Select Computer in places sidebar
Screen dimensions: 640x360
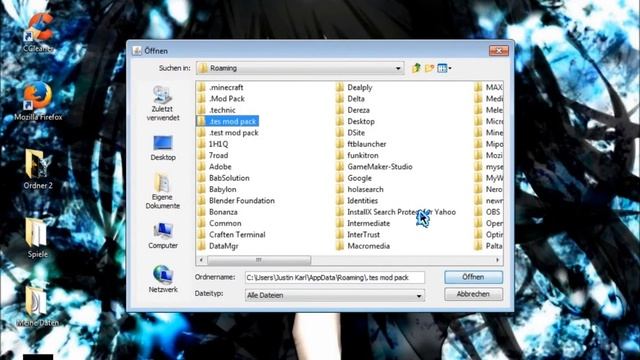click(x=163, y=236)
